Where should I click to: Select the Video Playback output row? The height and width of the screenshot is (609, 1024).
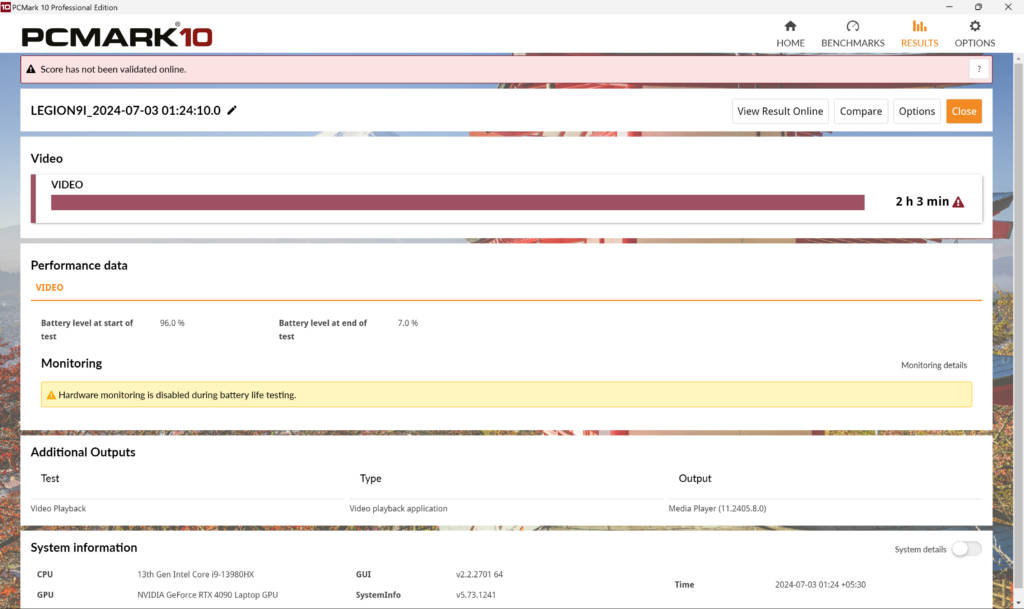[x=59, y=509]
